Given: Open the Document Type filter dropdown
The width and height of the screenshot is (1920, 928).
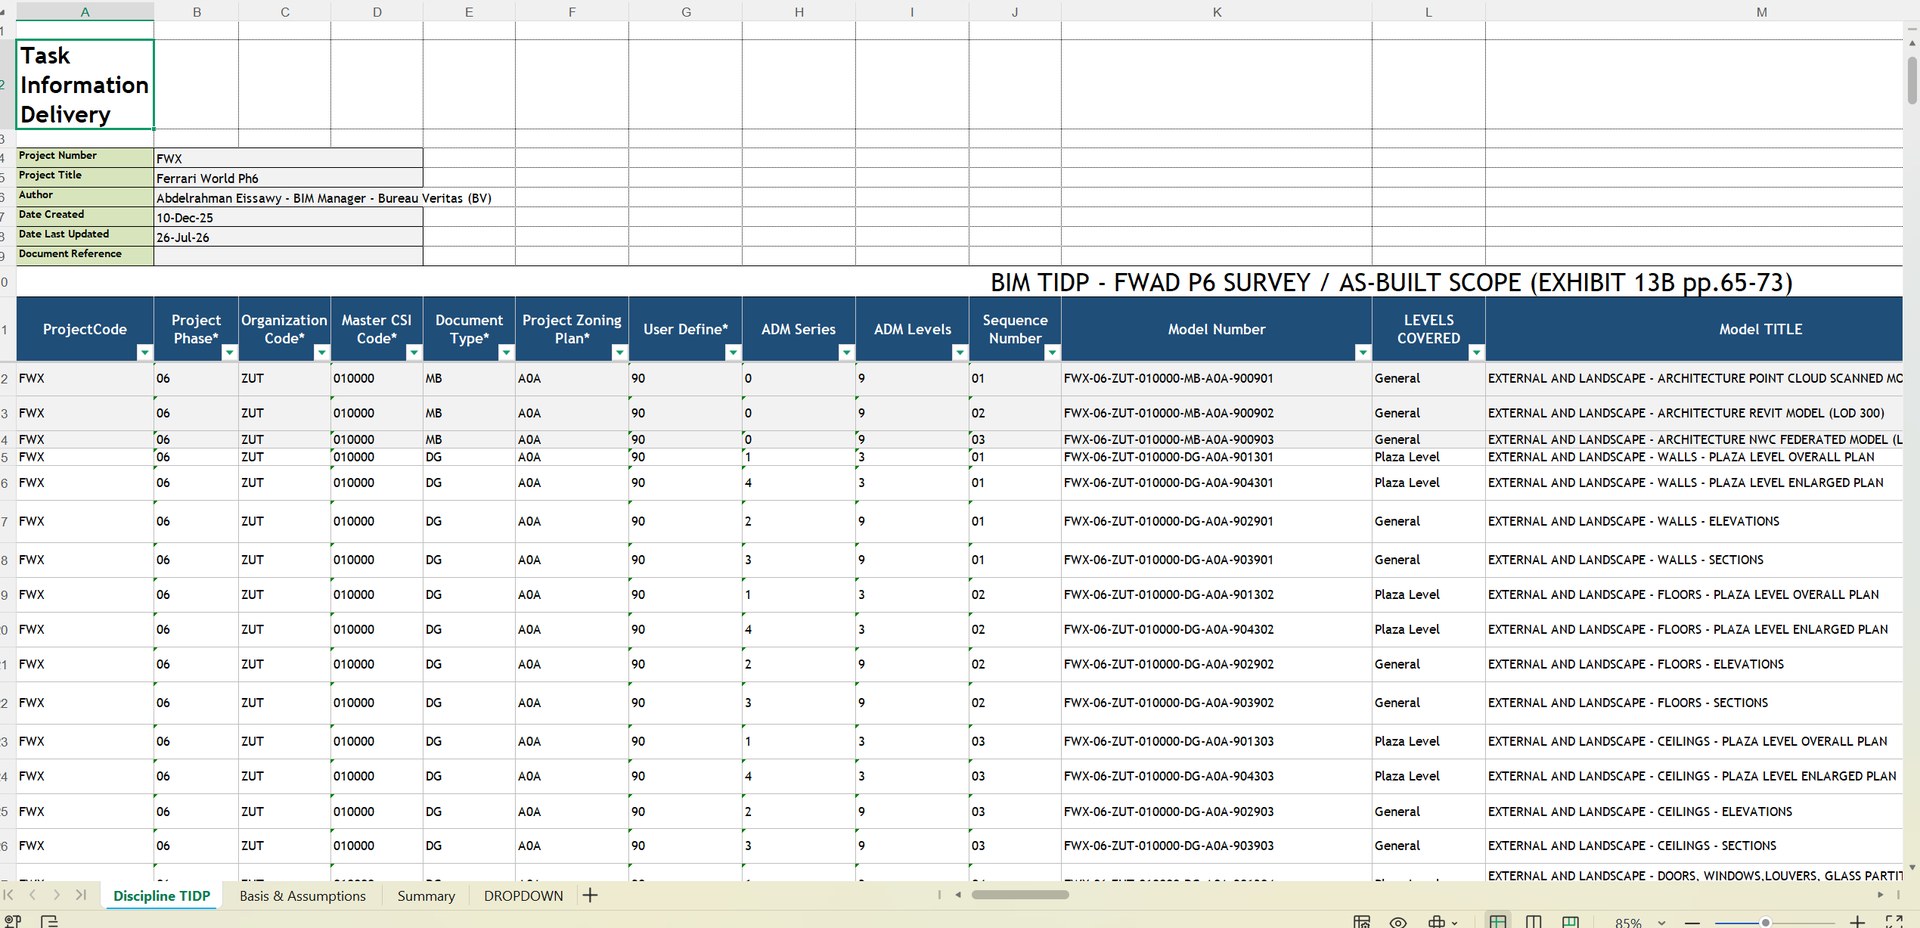Looking at the screenshot, I should click(x=506, y=352).
